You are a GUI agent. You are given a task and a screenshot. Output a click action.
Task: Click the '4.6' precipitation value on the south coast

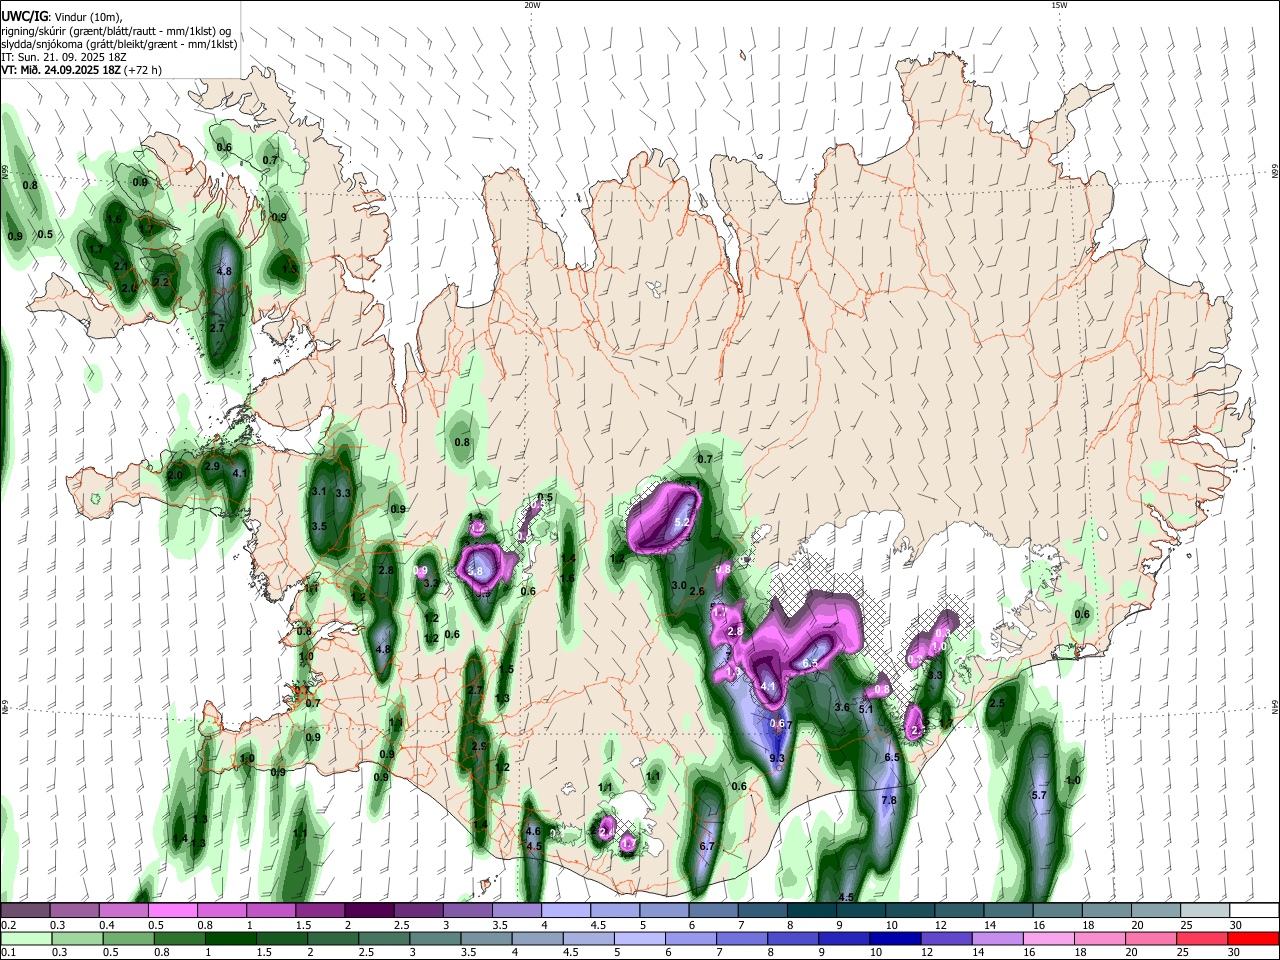533,831
